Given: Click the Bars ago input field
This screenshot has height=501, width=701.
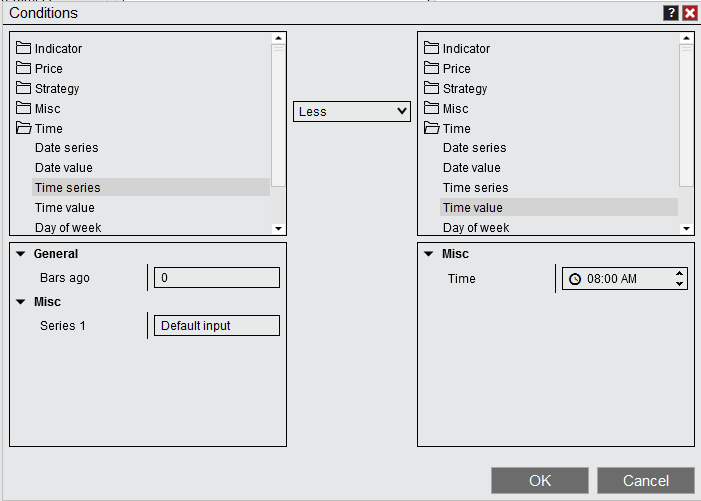Looking at the screenshot, I should [217, 278].
